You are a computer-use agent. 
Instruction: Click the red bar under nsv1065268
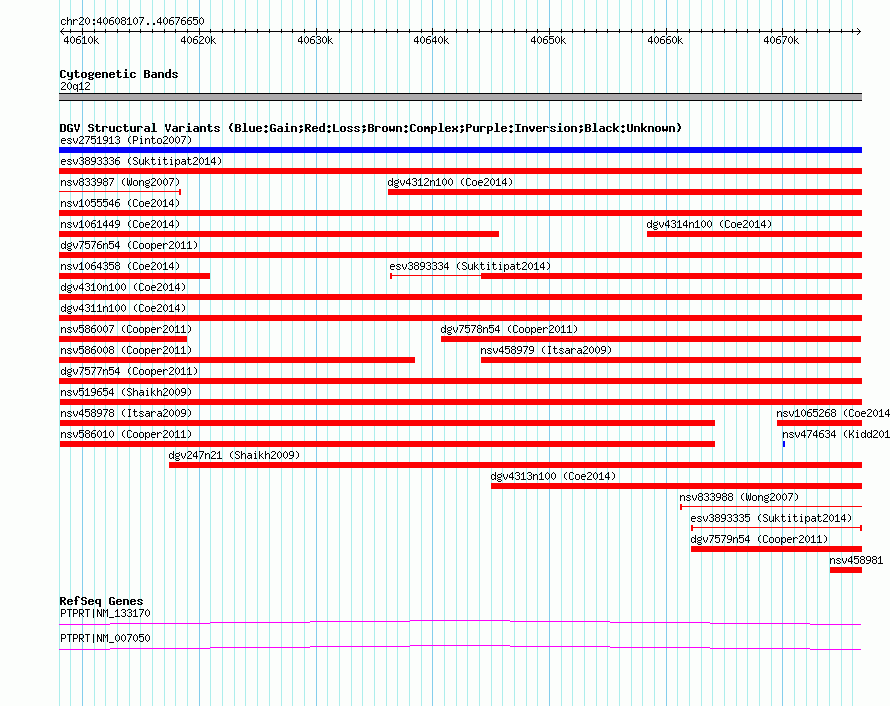pos(820,423)
